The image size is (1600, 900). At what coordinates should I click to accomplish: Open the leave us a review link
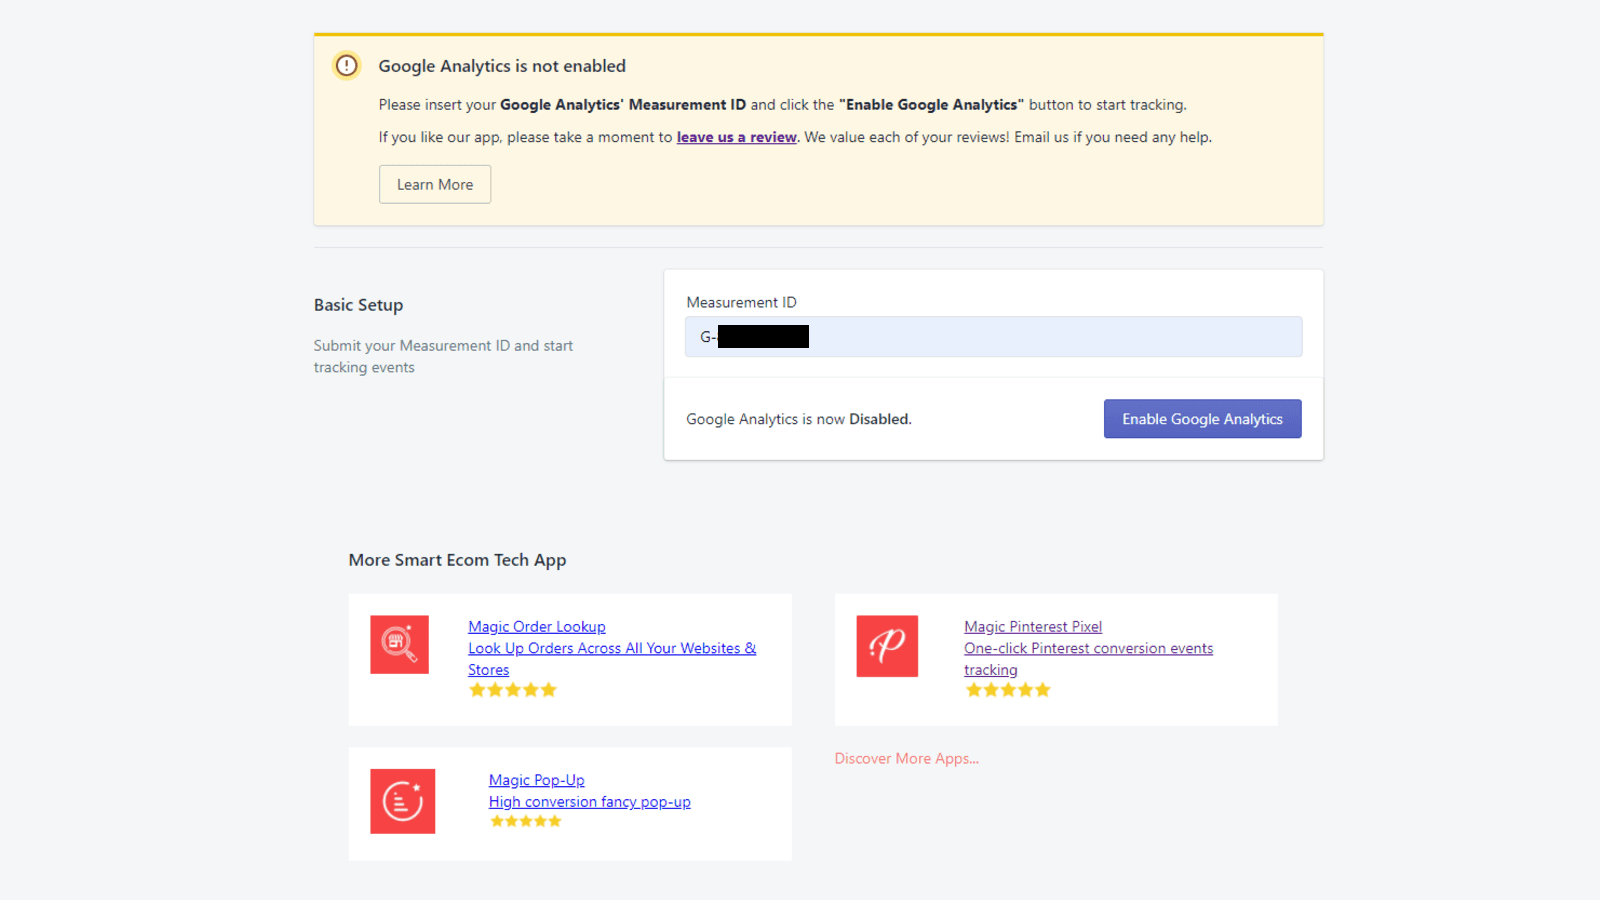click(x=735, y=136)
